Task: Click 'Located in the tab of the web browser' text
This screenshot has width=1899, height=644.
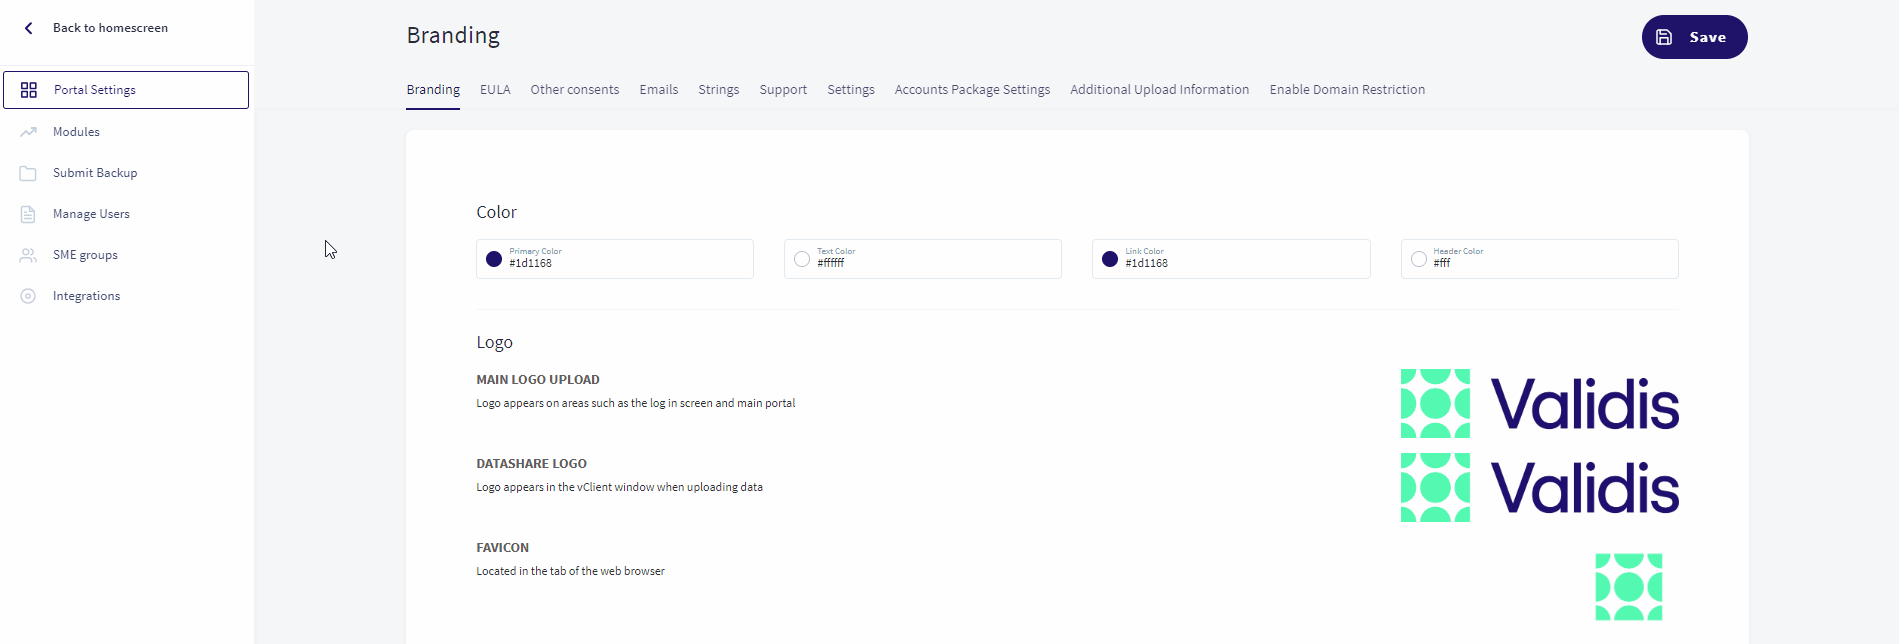Action: 571,572
